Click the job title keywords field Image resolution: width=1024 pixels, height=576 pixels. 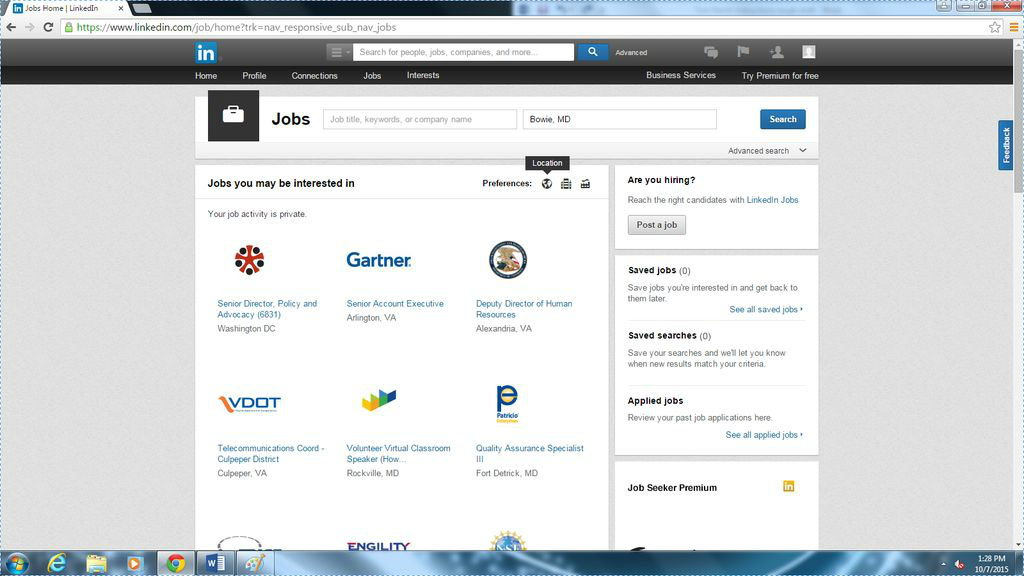(420, 120)
